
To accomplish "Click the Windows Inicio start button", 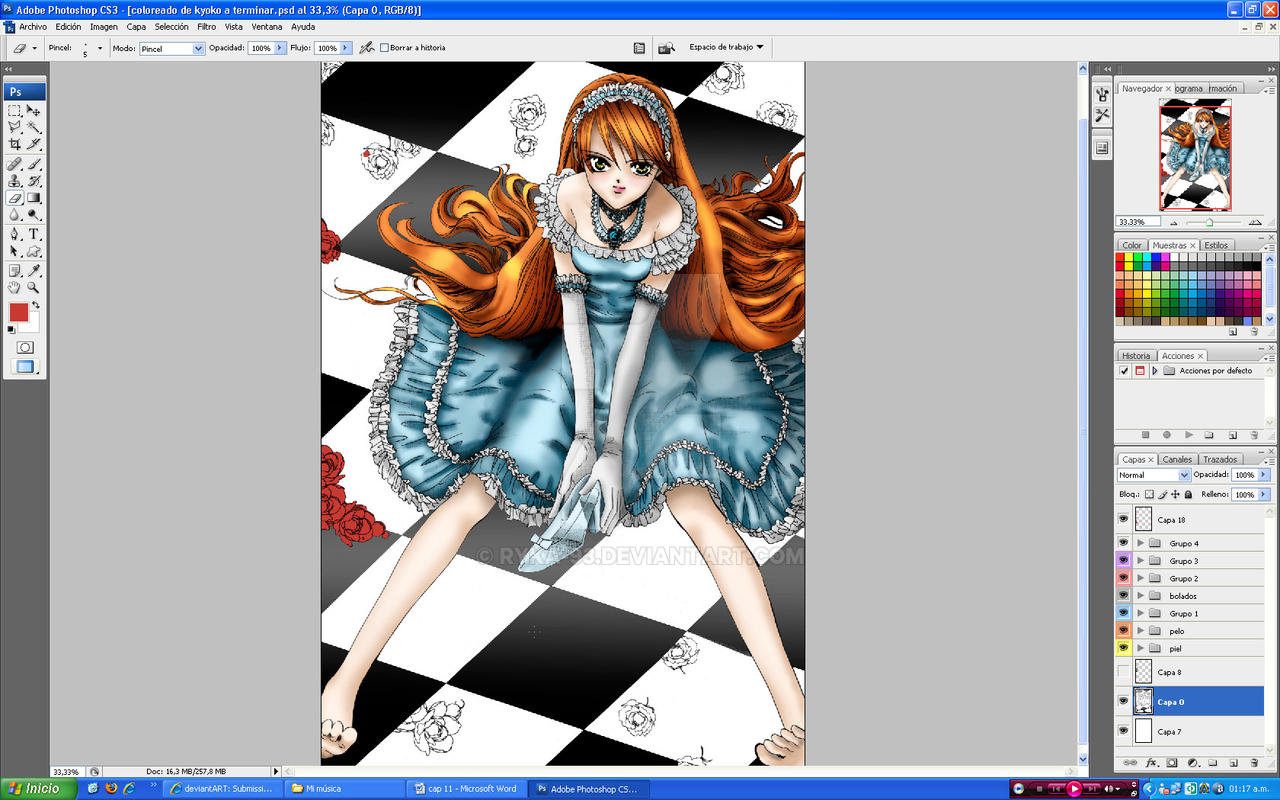I will point(37,788).
